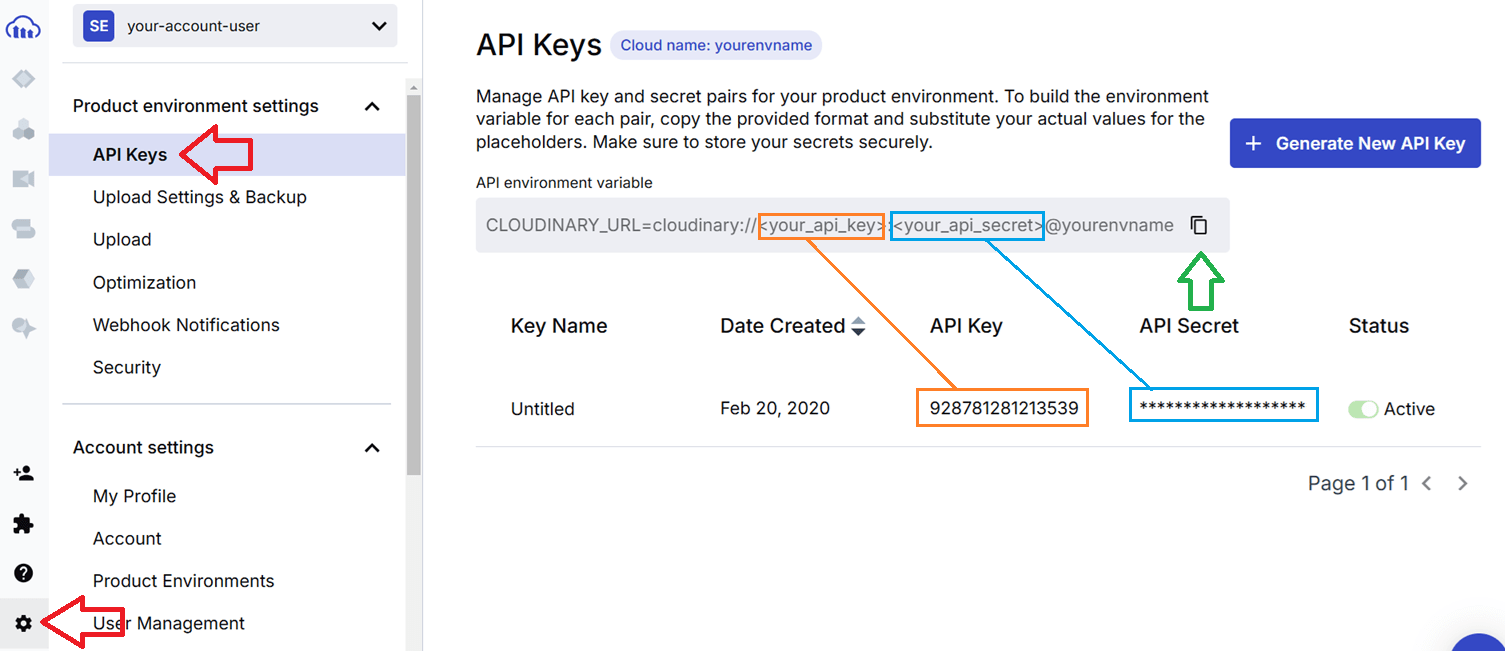1505x651 pixels.
Task: Go to next page arrow
Action: pos(1463,484)
